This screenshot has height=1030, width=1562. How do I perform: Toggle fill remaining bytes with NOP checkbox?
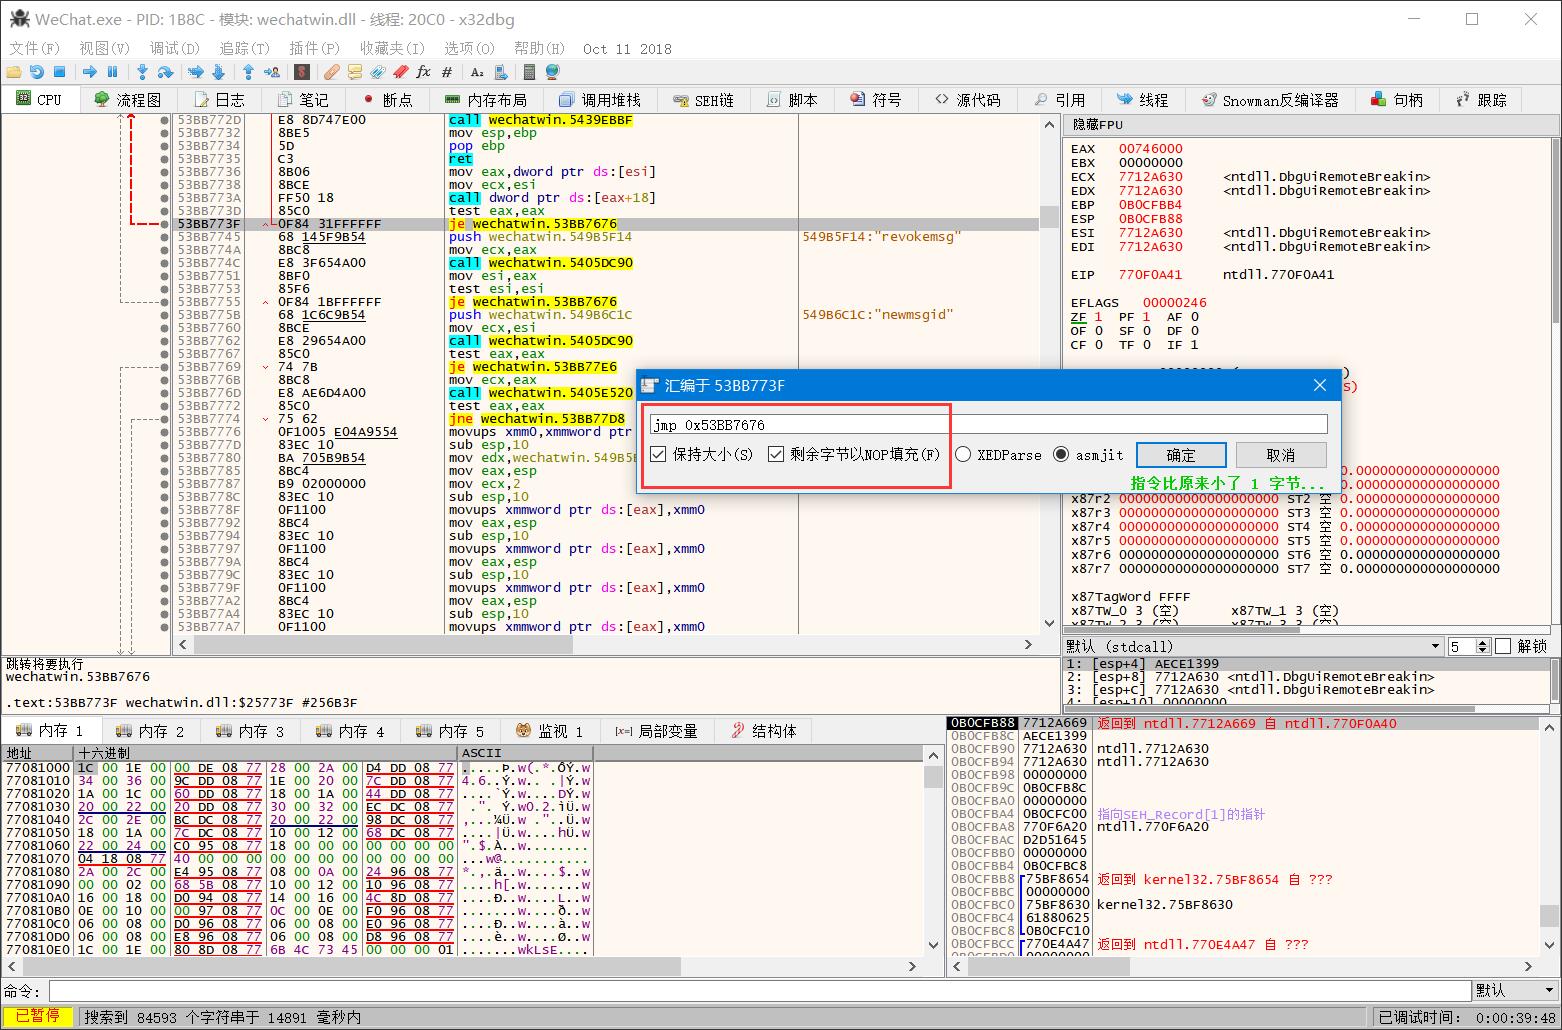click(776, 454)
